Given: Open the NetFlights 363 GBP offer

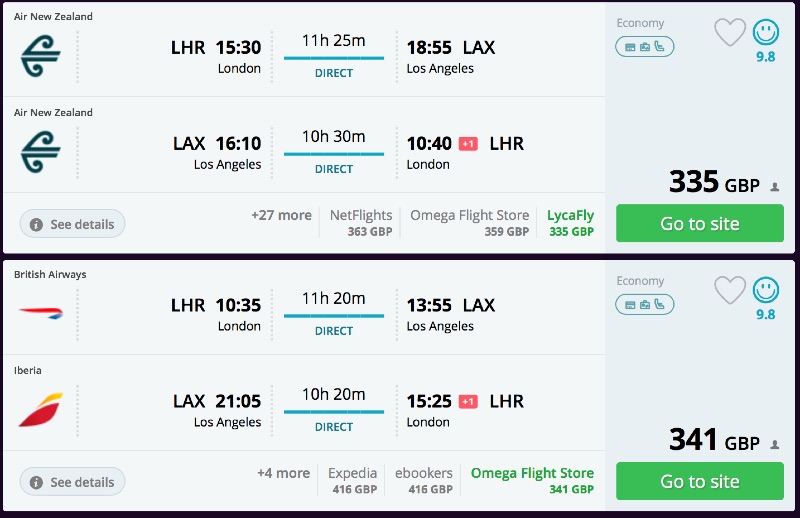Looking at the screenshot, I should pyautogui.click(x=361, y=223).
